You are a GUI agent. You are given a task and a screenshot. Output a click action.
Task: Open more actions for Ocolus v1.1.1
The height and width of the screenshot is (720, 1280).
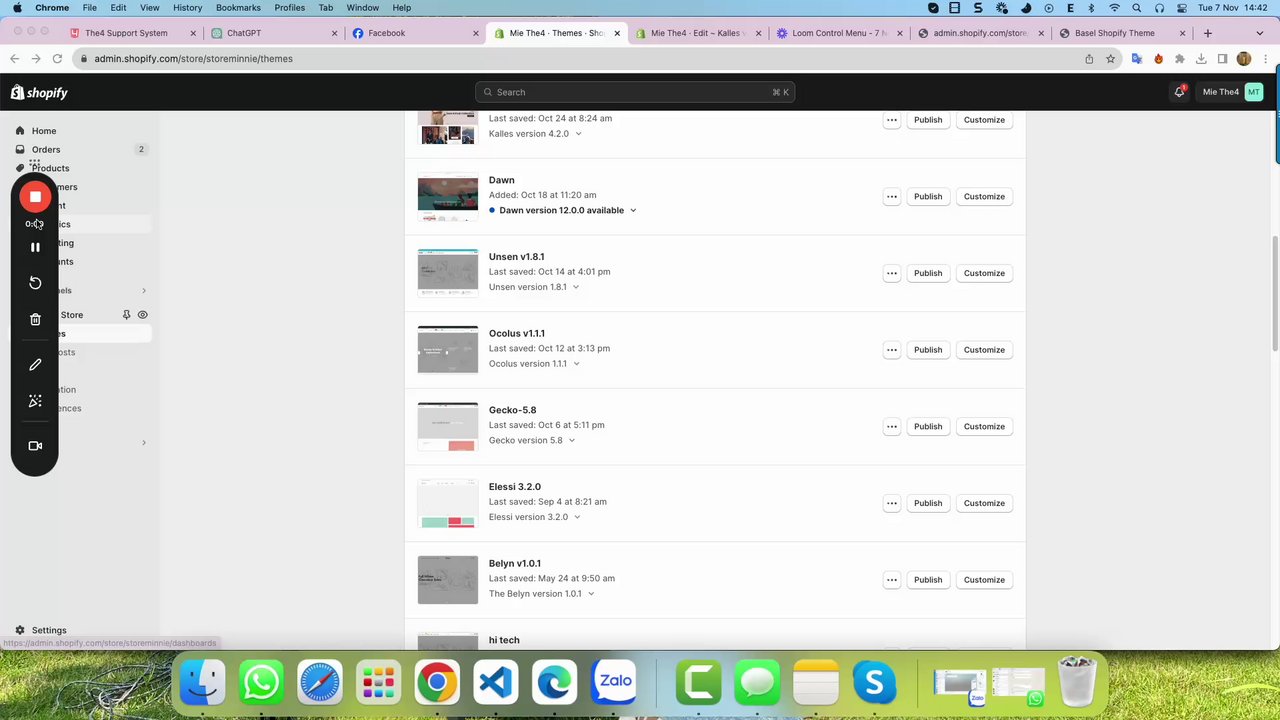pos(891,350)
